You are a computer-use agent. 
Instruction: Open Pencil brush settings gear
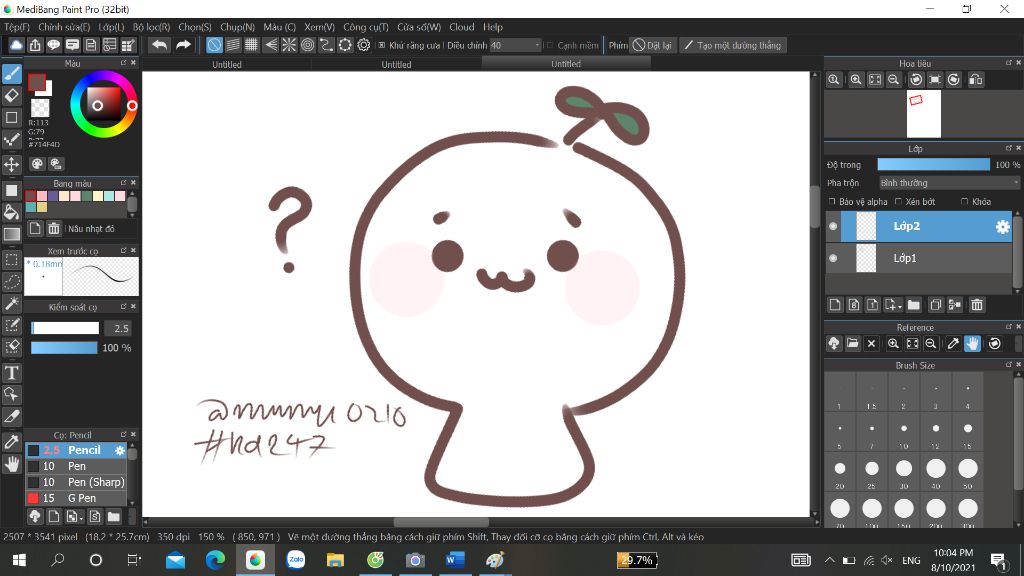pyautogui.click(x=120, y=450)
